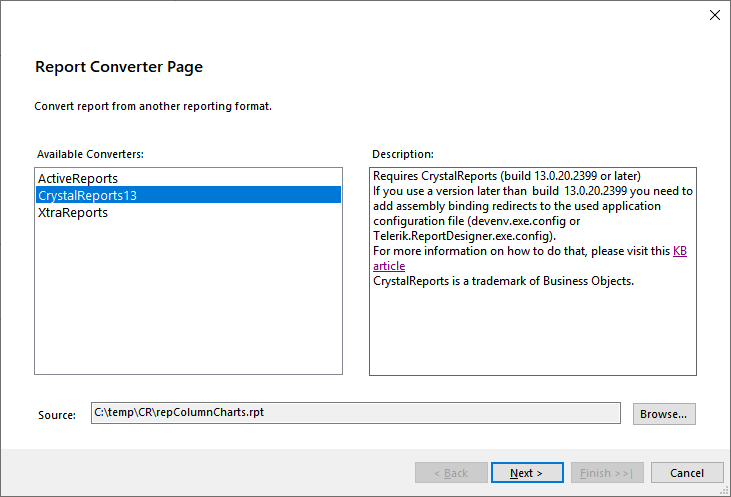
Task: Click the Available Converters label
Action: [x=90, y=154]
